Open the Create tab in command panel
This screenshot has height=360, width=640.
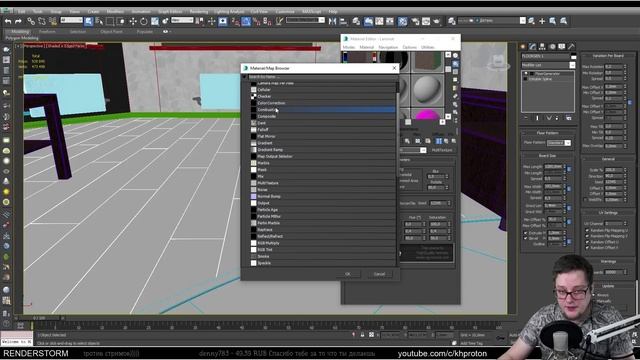click(x=523, y=47)
